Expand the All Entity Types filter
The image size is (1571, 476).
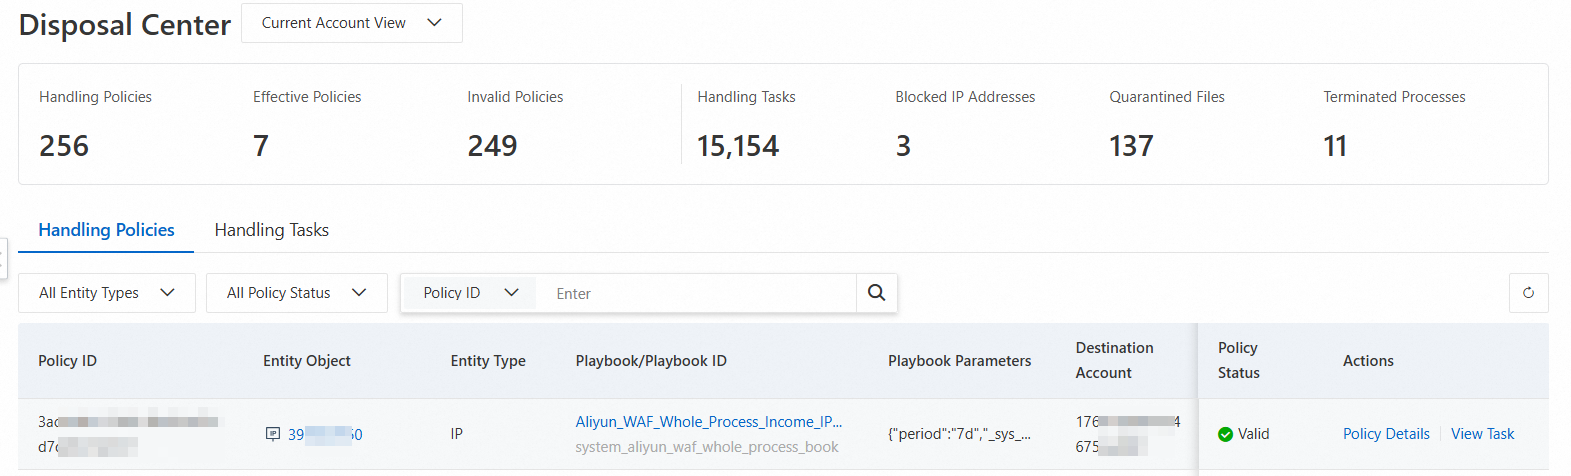[x=107, y=293]
